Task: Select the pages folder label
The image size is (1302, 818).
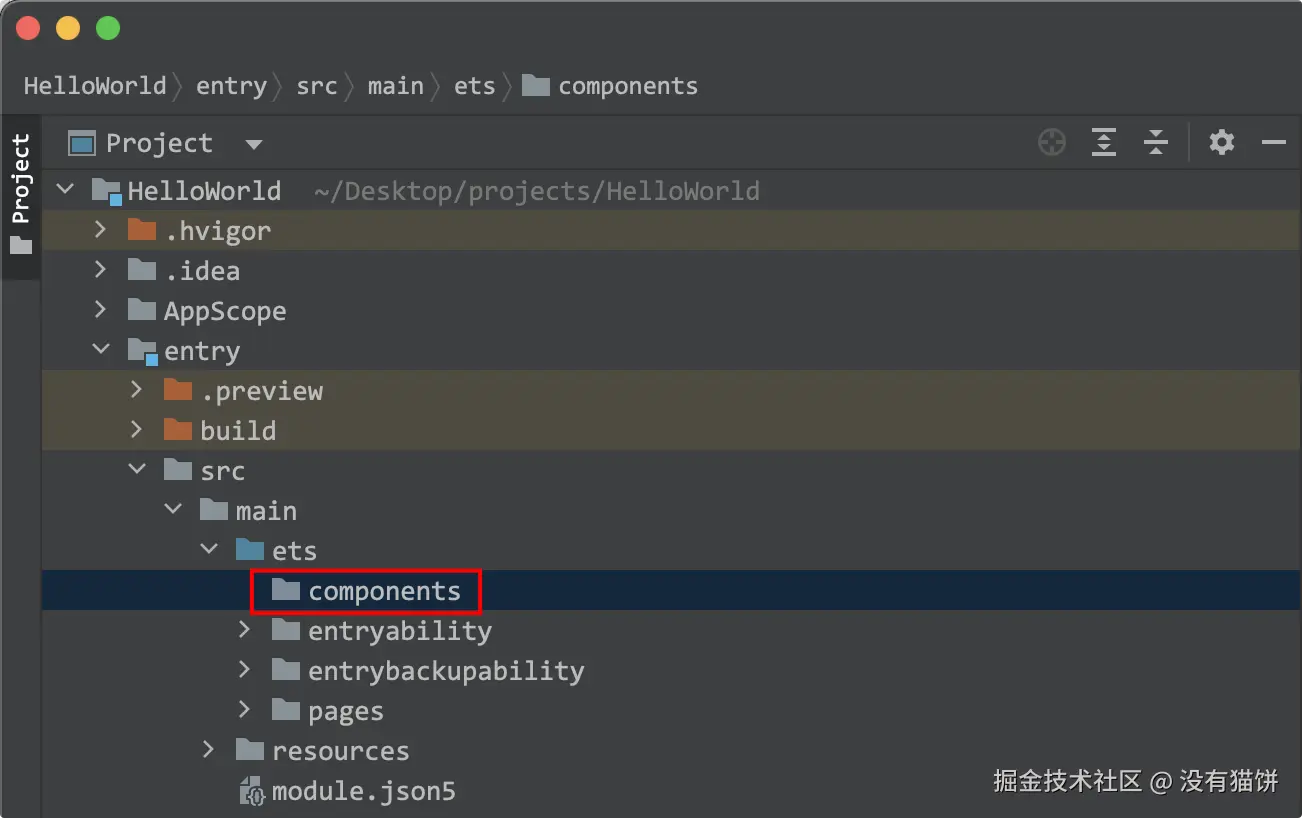Action: pyautogui.click(x=346, y=712)
